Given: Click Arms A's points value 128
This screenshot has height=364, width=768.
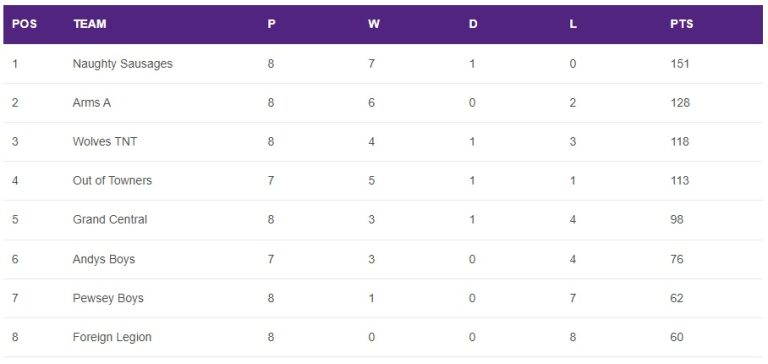Looking at the screenshot, I should [680, 102].
